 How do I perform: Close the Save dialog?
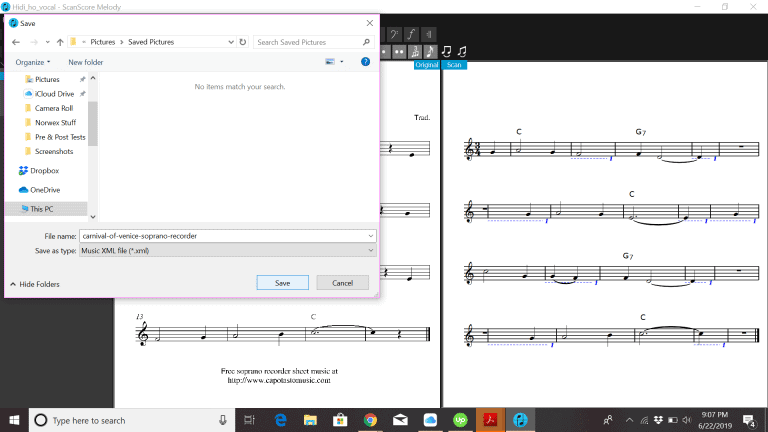(x=370, y=23)
